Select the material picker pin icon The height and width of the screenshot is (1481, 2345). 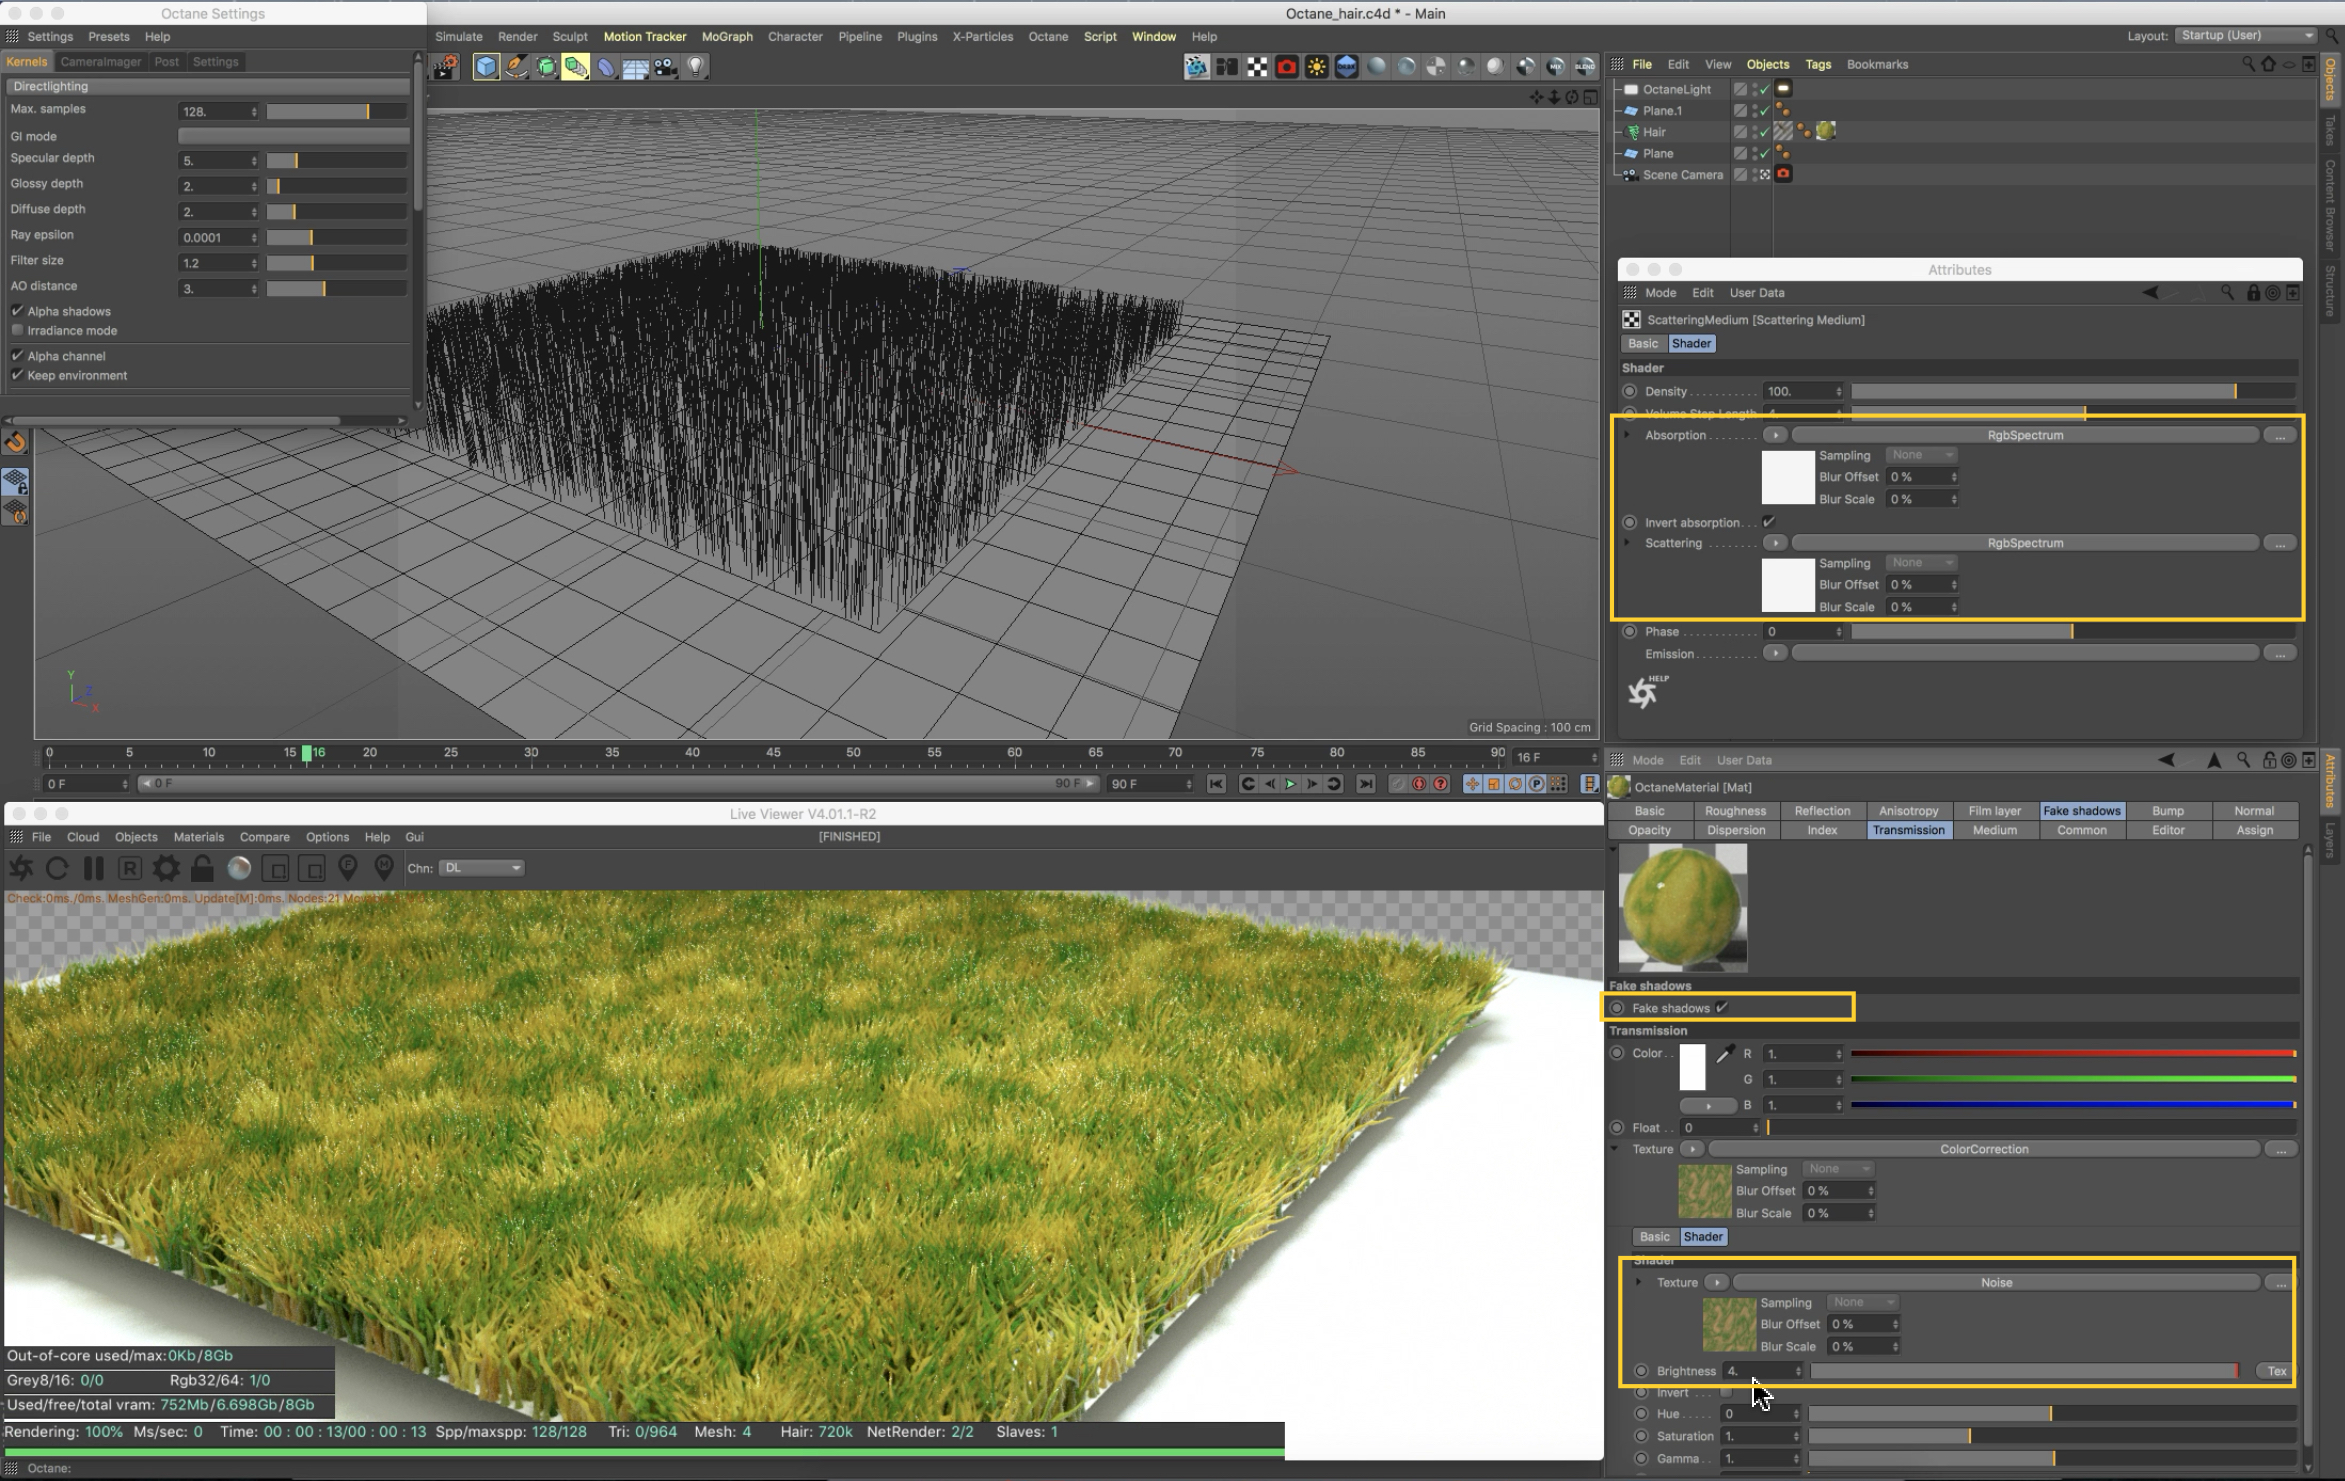pos(384,868)
